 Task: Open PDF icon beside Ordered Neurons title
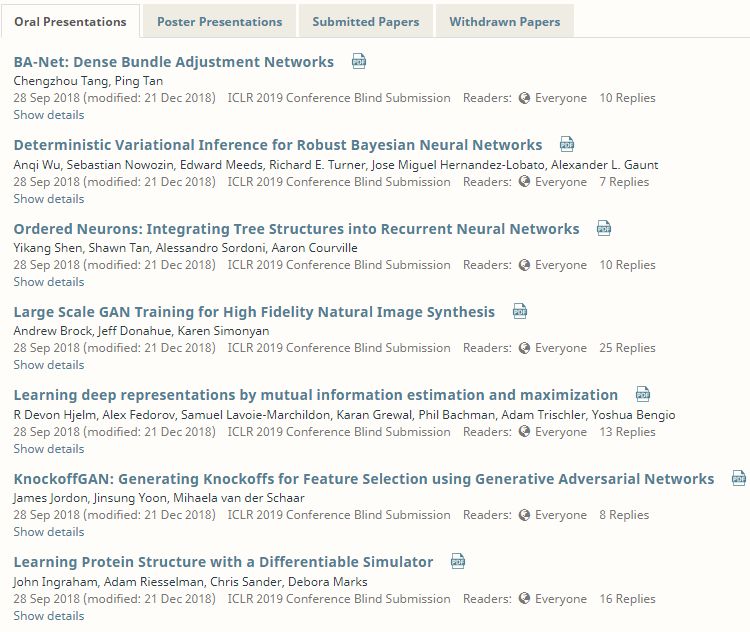pos(604,228)
